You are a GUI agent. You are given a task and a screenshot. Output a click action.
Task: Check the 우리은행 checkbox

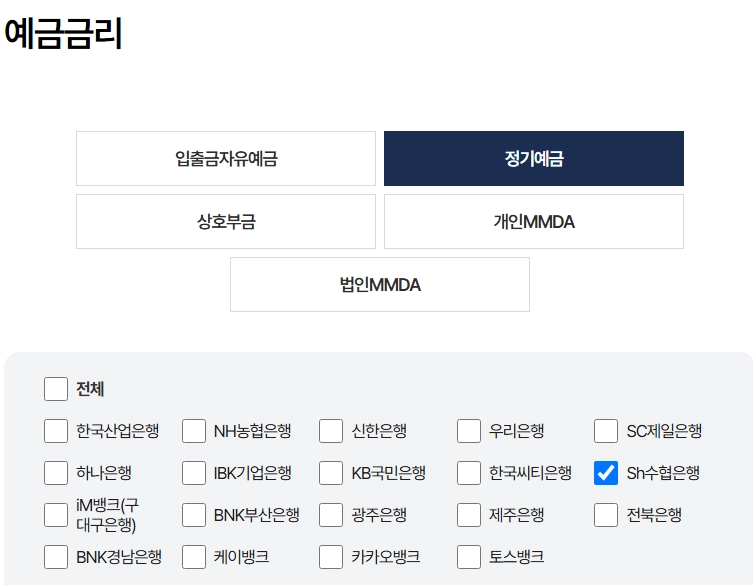pyautogui.click(x=469, y=431)
